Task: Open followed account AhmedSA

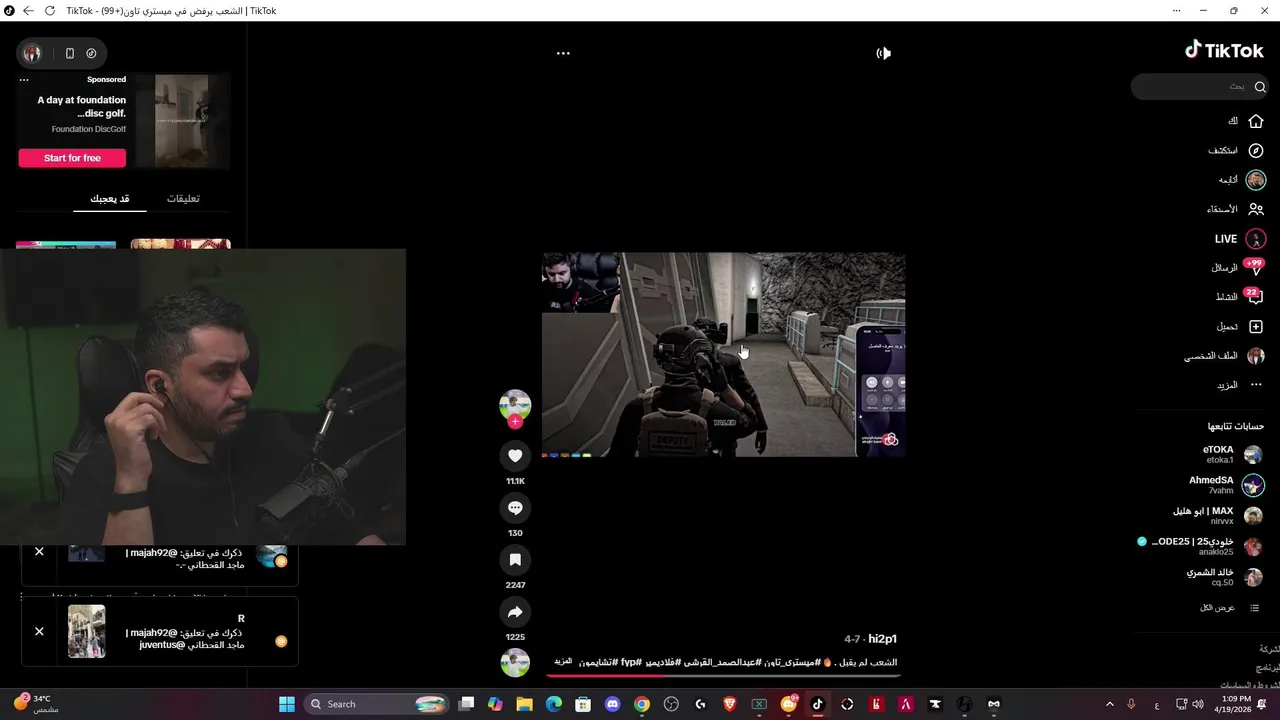Action: pyautogui.click(x=1225, y=486)
